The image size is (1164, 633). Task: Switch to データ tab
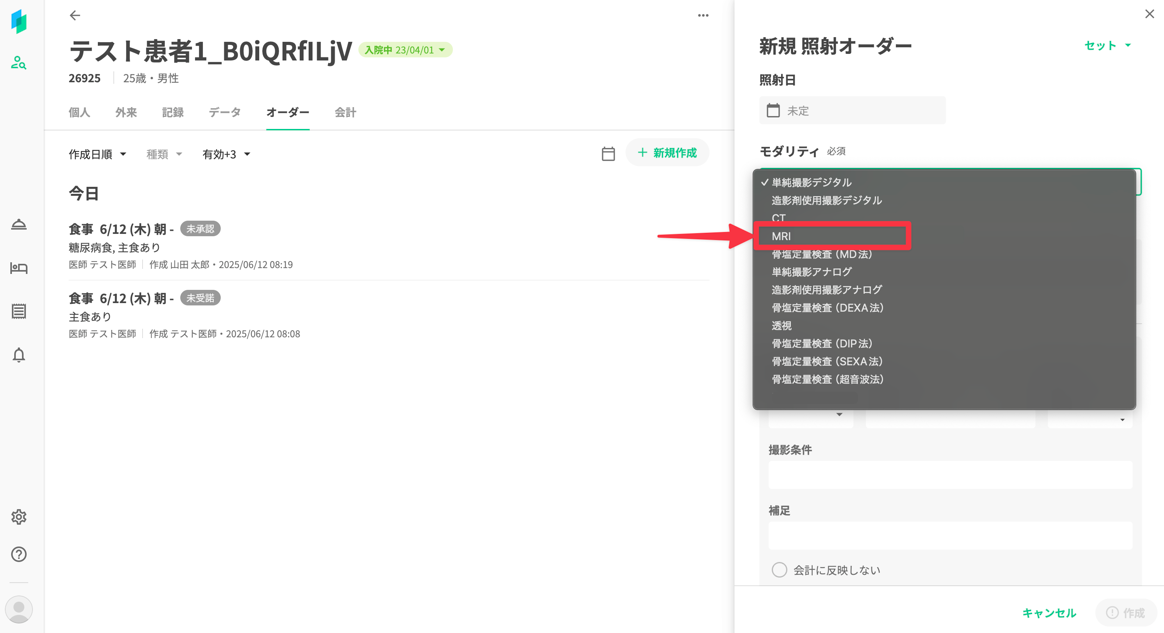tap(225, 112)
